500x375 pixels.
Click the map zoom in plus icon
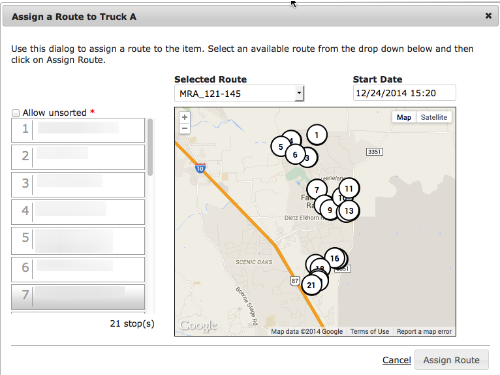(185, 117)
